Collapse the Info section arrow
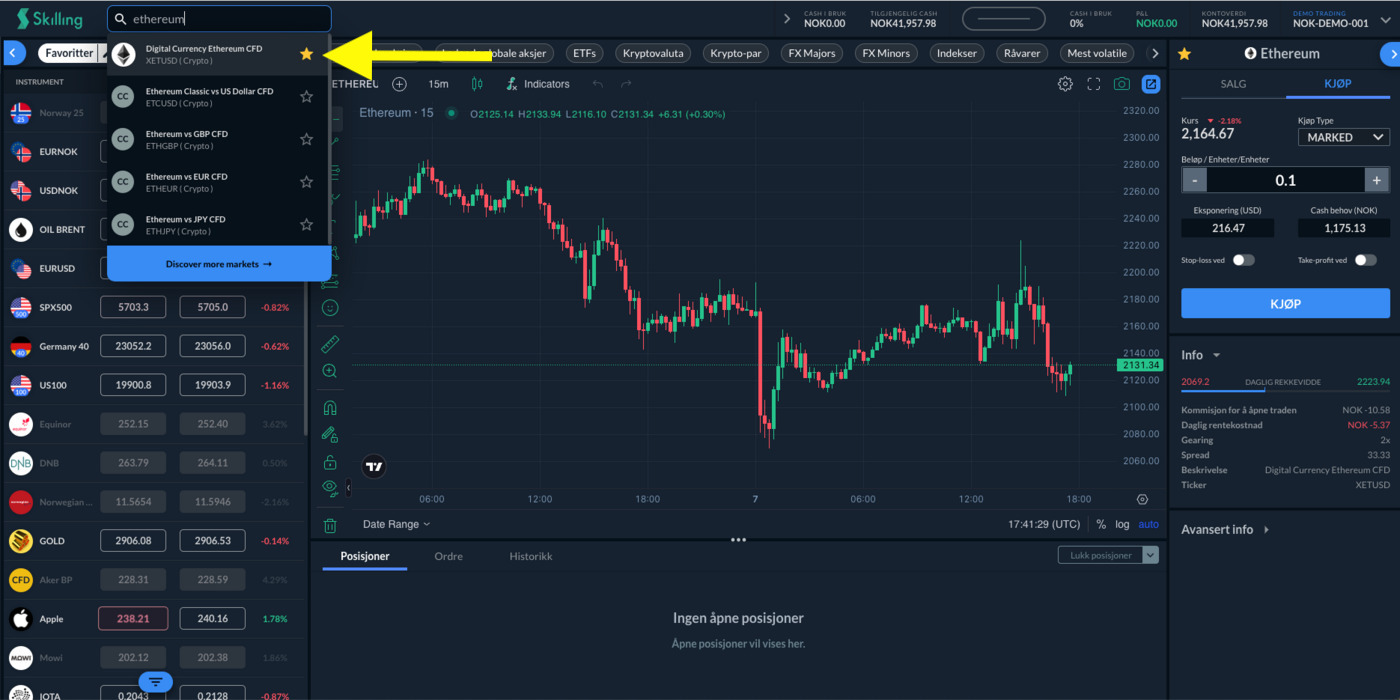 (1217, 355)
